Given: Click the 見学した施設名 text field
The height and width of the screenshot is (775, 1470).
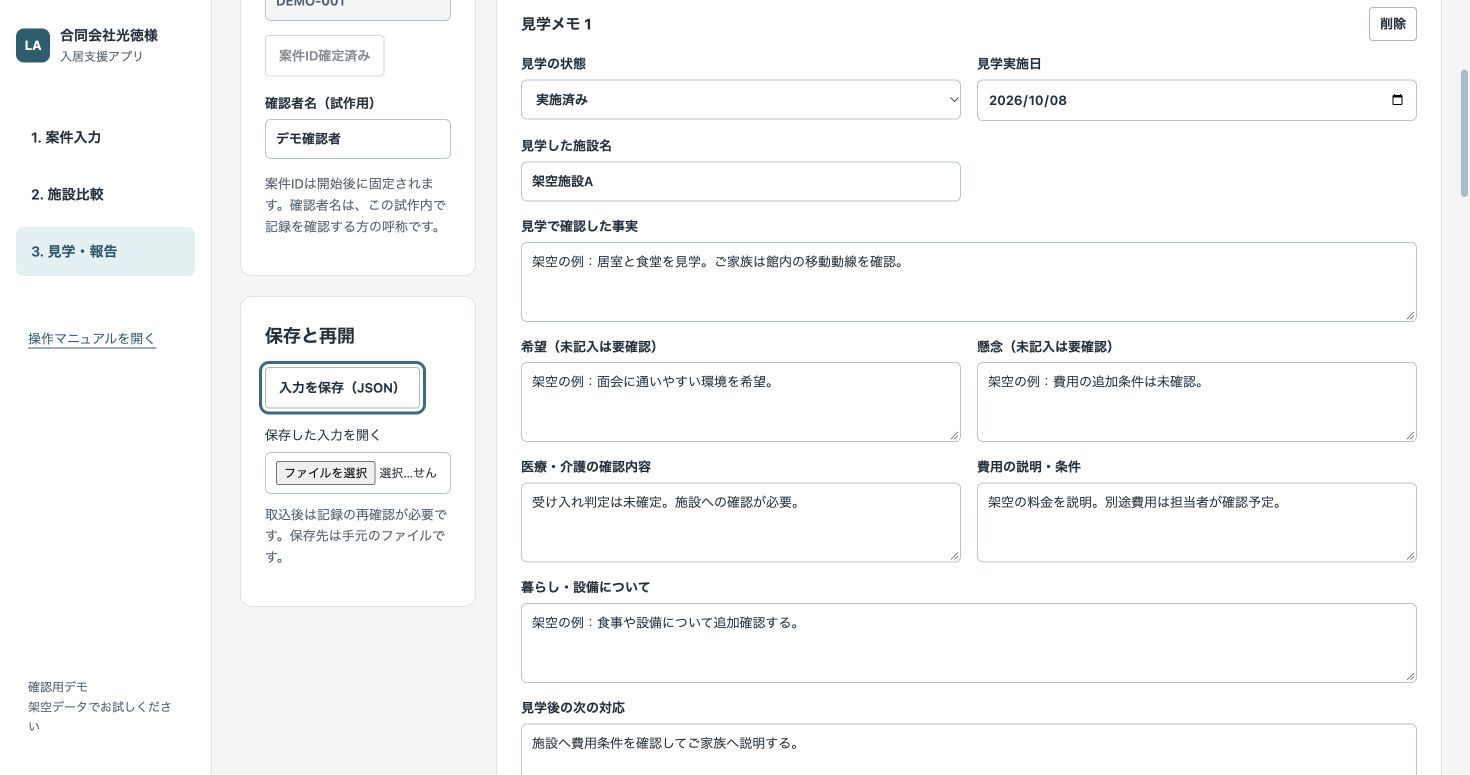Looking at the screenshot, I should pyautogui.click(x=741, y=181).
